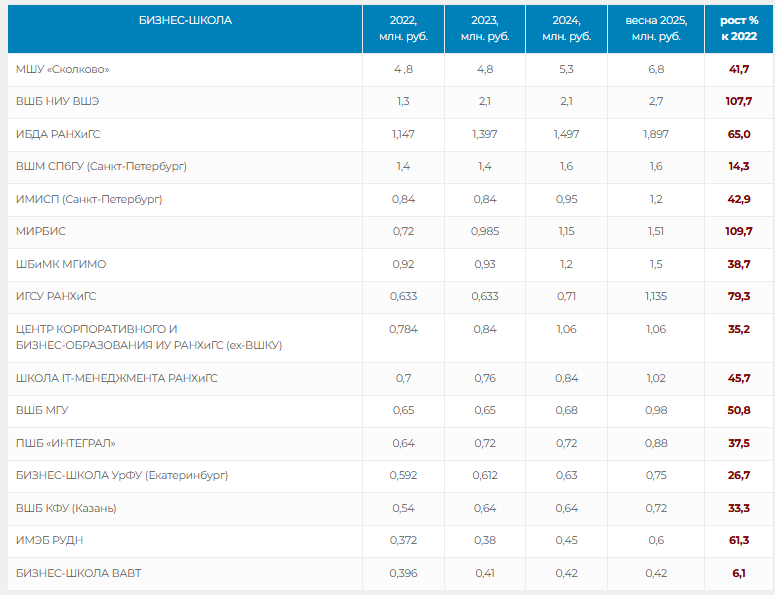Image resolution: width=775 pixels, height=595 pixels.
Task: Click ИБДА РАНХиГС 2023 price 1,397
Action: [x=485, y=134]
